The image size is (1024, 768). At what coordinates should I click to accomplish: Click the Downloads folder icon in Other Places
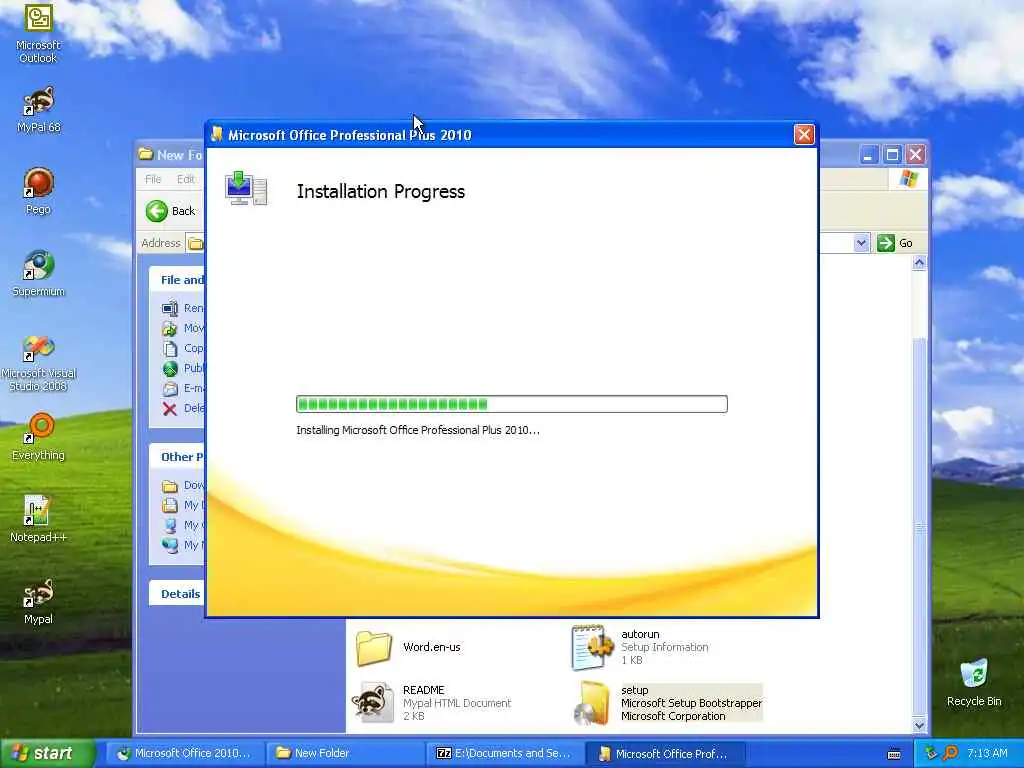[x=170, y=486]
